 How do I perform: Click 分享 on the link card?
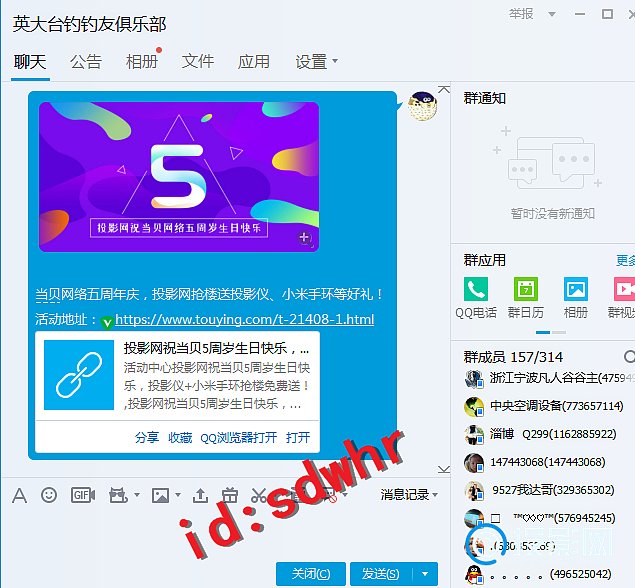click(x=147, y=437)
